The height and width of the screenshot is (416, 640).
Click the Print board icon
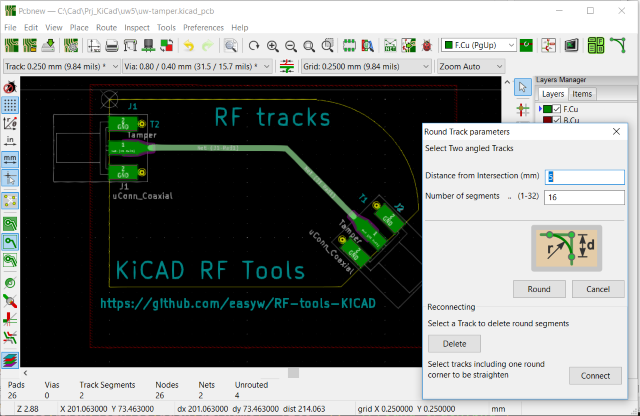[113, 46]
